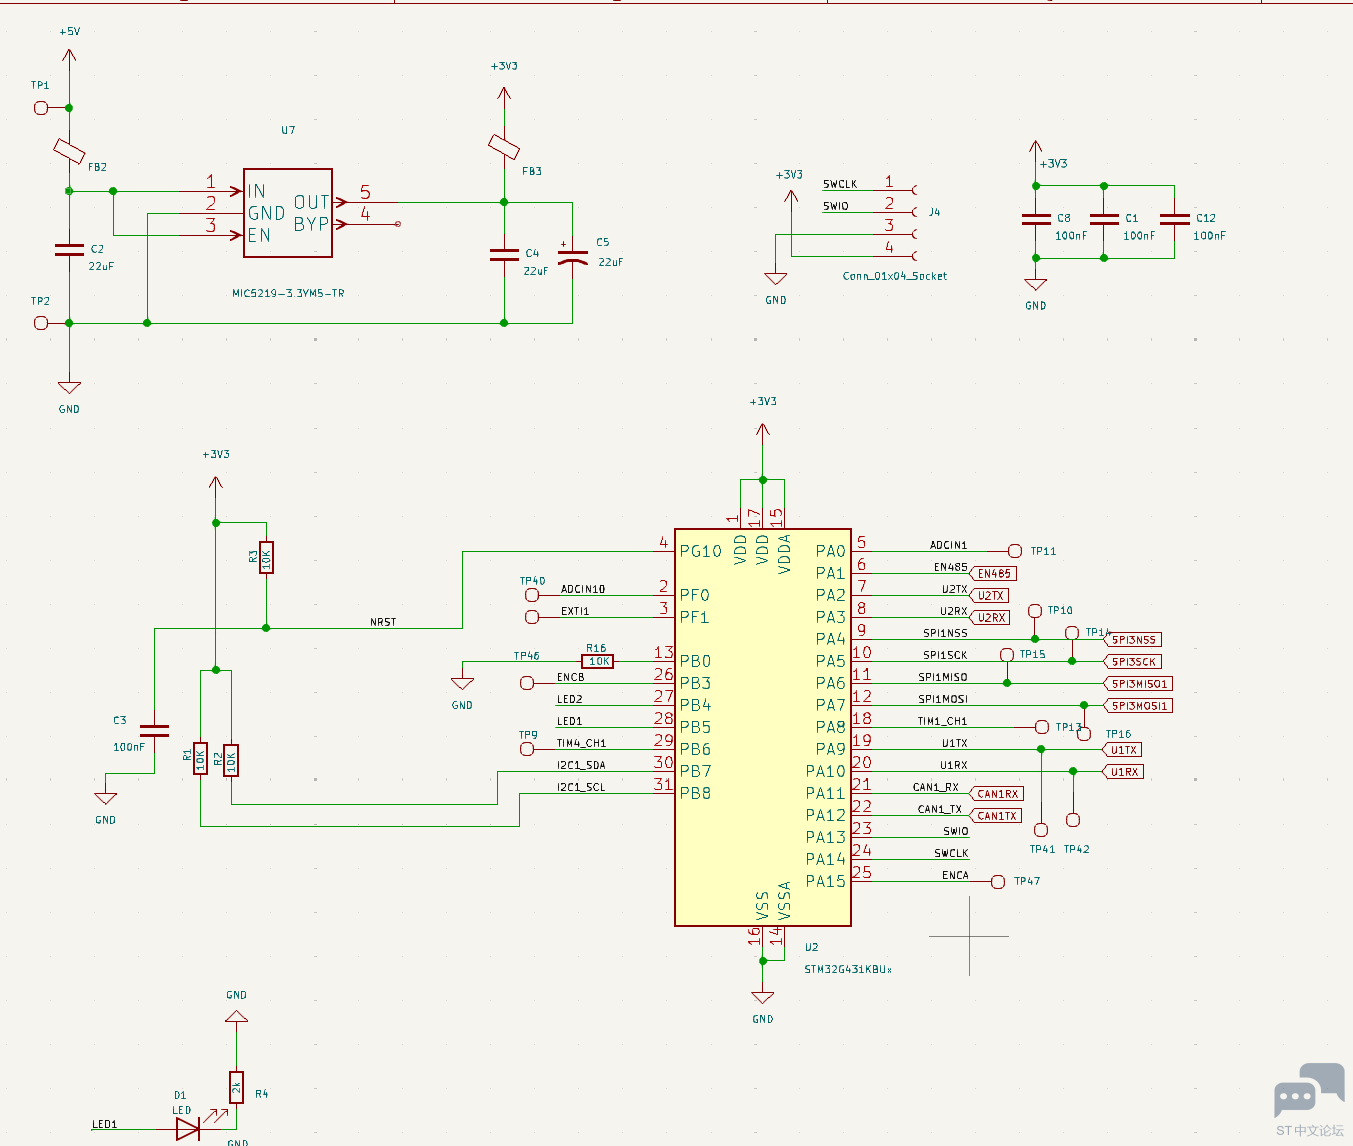Select decoupling capacitor C1
Viewport: 1353px width, 1146px height.
coord(1104,219)
